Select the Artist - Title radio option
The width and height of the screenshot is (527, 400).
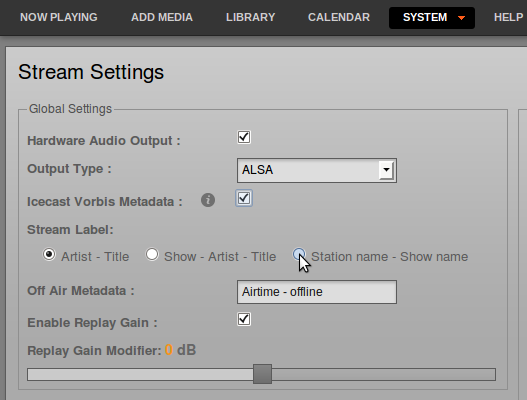[x=49, y=254]
